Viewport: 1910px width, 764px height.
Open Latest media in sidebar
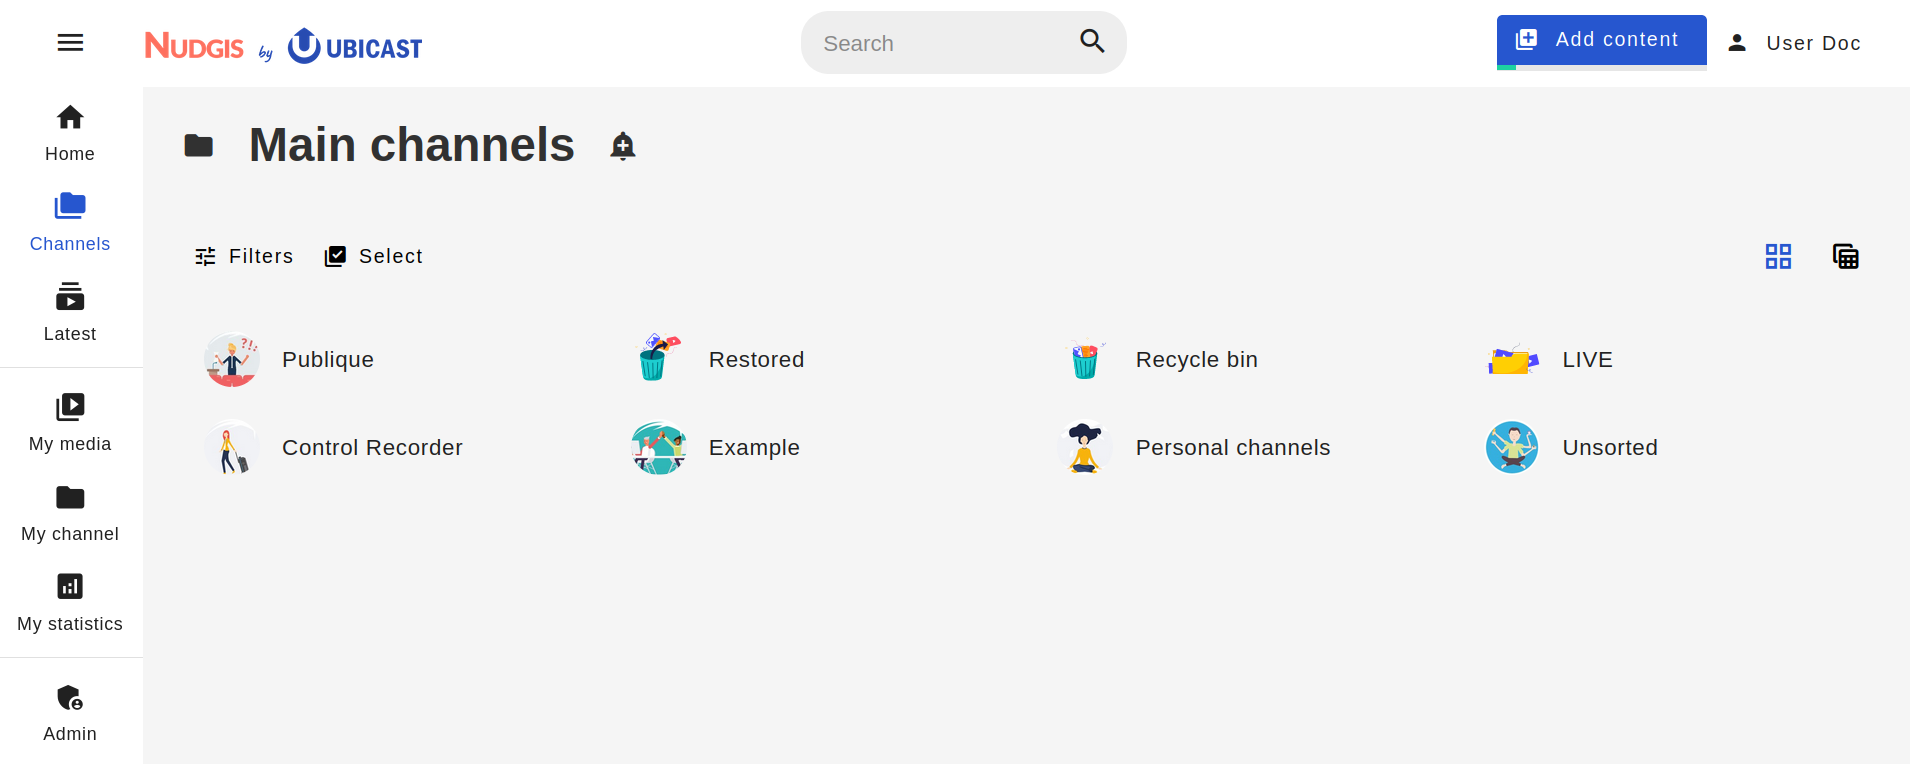(x=70, y=313)
